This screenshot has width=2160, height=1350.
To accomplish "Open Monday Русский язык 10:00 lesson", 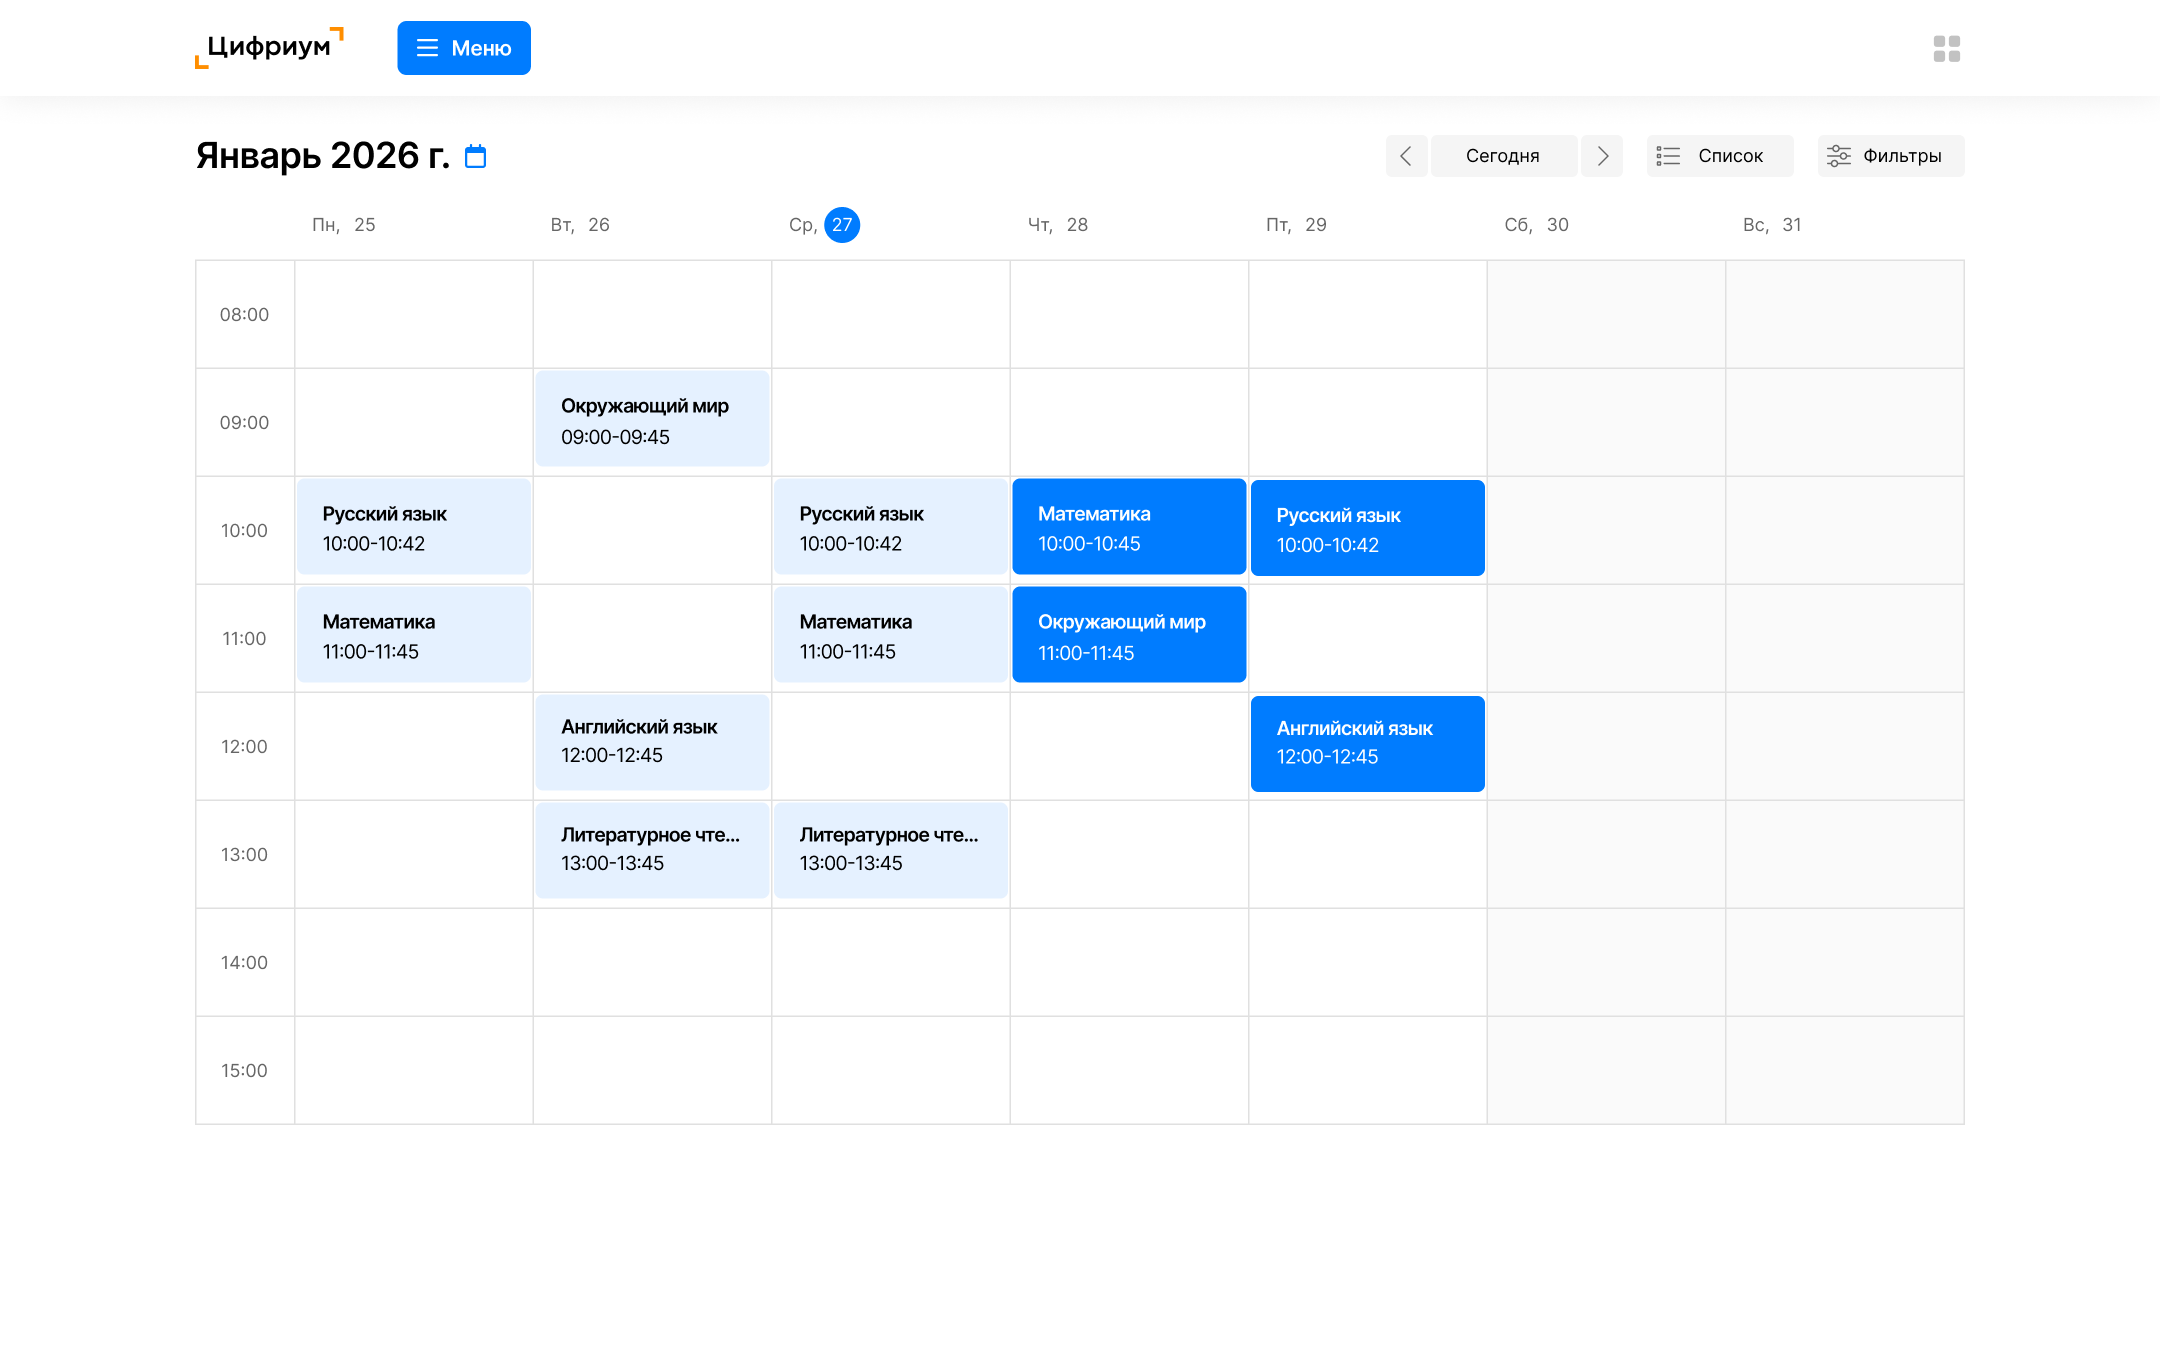I will tap(413, 528).
